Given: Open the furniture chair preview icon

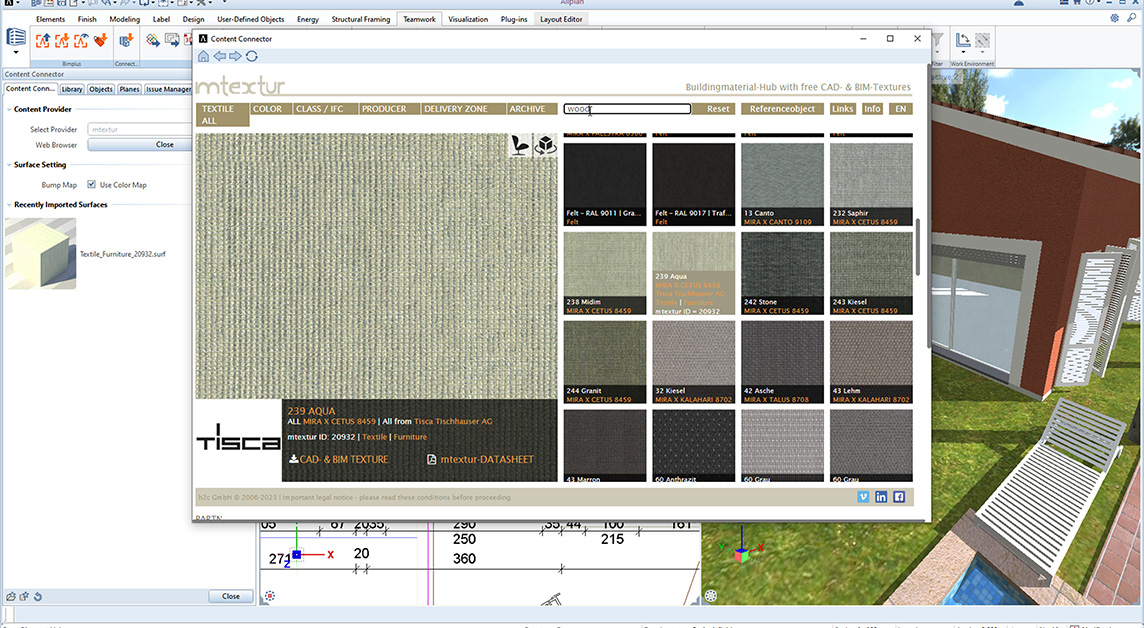Looking at the screenshot, I should pos(520,145).
